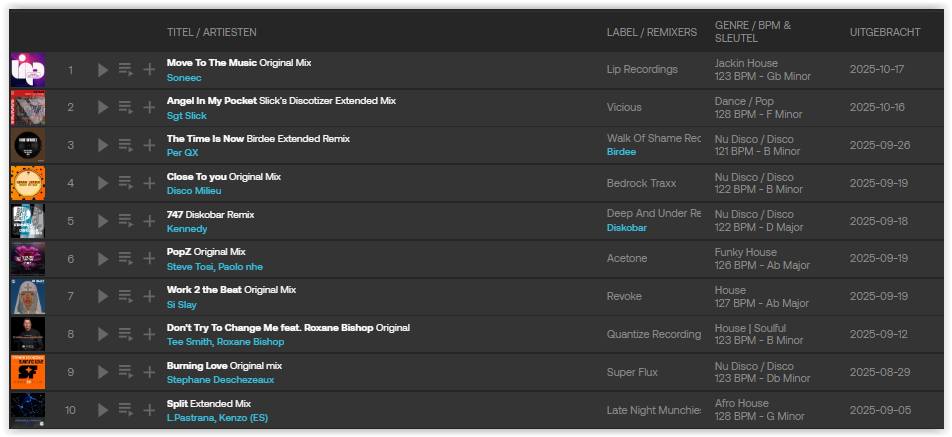Play Work 2 the Beat track
Image resolution: width=952 pixels, height=437 pixels.
tap(102, 298)
